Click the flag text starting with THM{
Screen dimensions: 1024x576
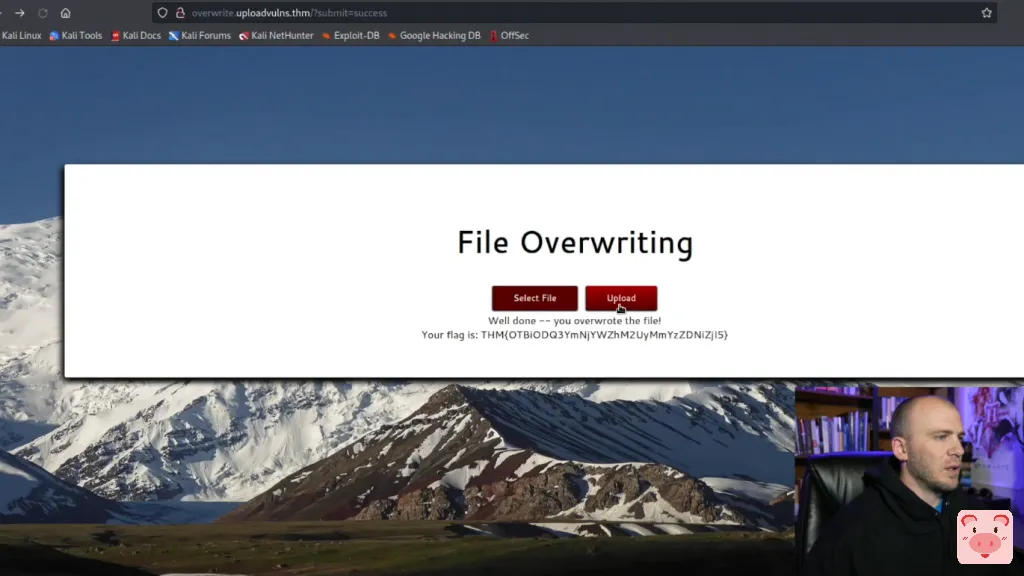click(604, 335)
